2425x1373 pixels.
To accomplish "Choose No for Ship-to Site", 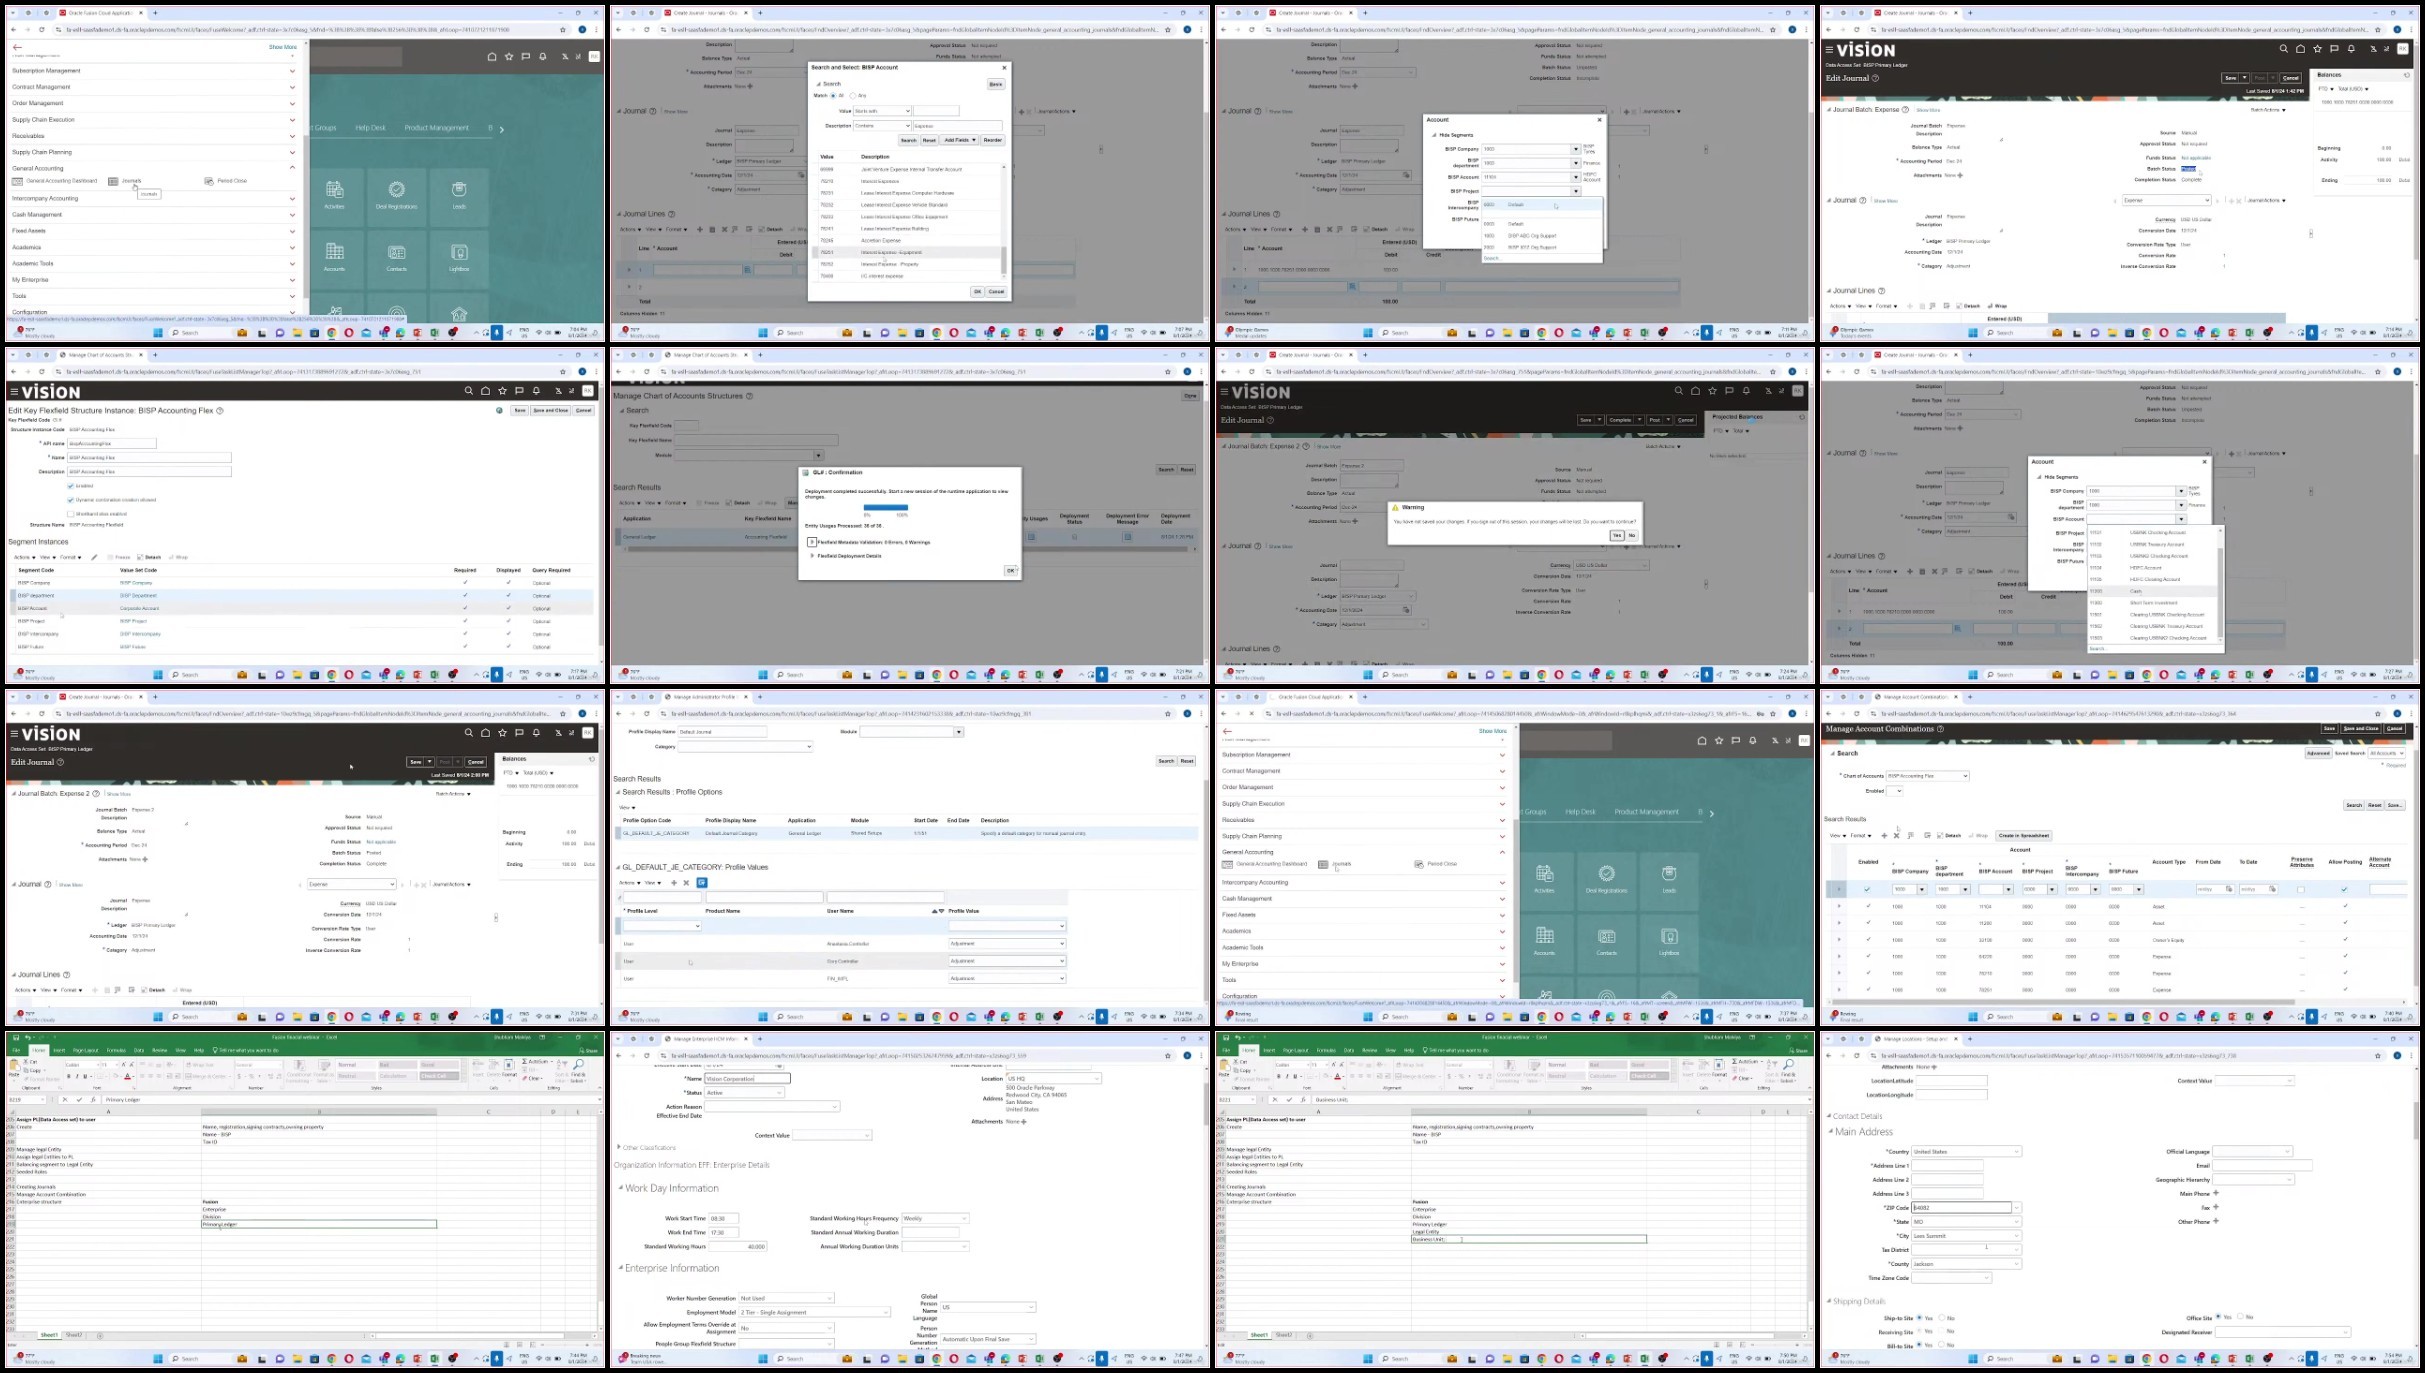I will [x=1941, y=1318].
